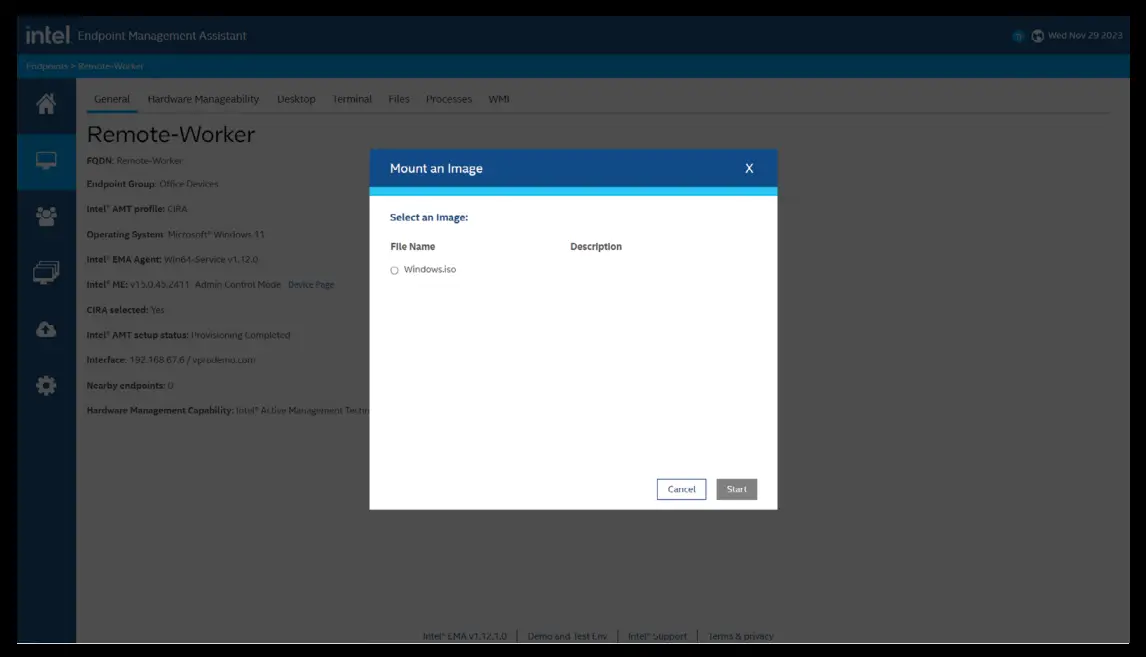Click the Description column header

pos(596,246)
